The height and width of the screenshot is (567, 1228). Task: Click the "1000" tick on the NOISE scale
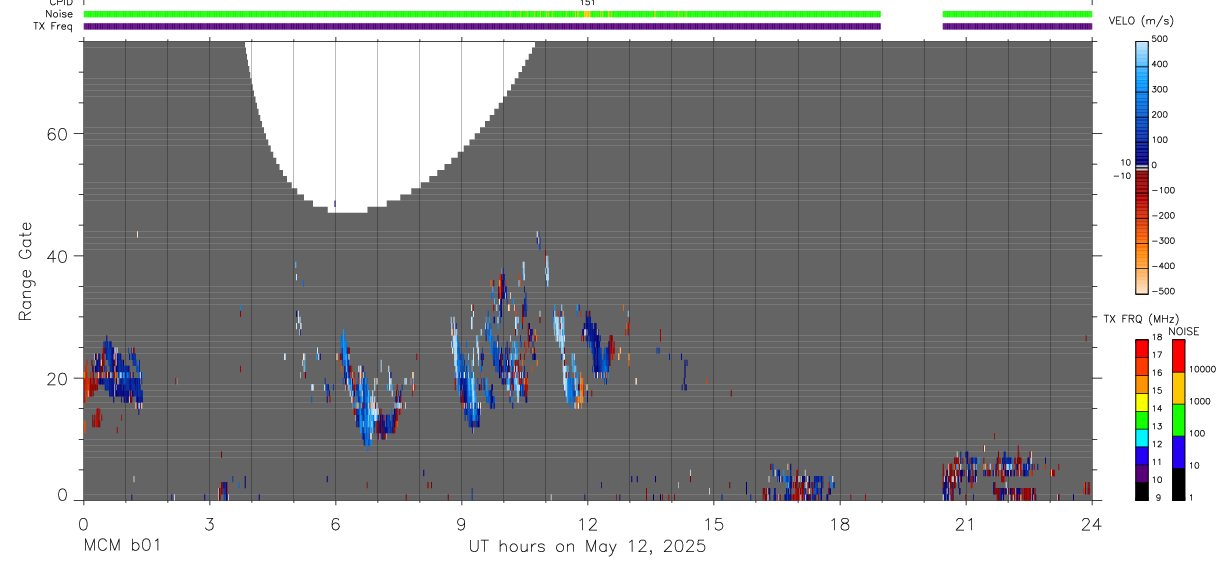pyautogui.click(x=1200, y=401)
